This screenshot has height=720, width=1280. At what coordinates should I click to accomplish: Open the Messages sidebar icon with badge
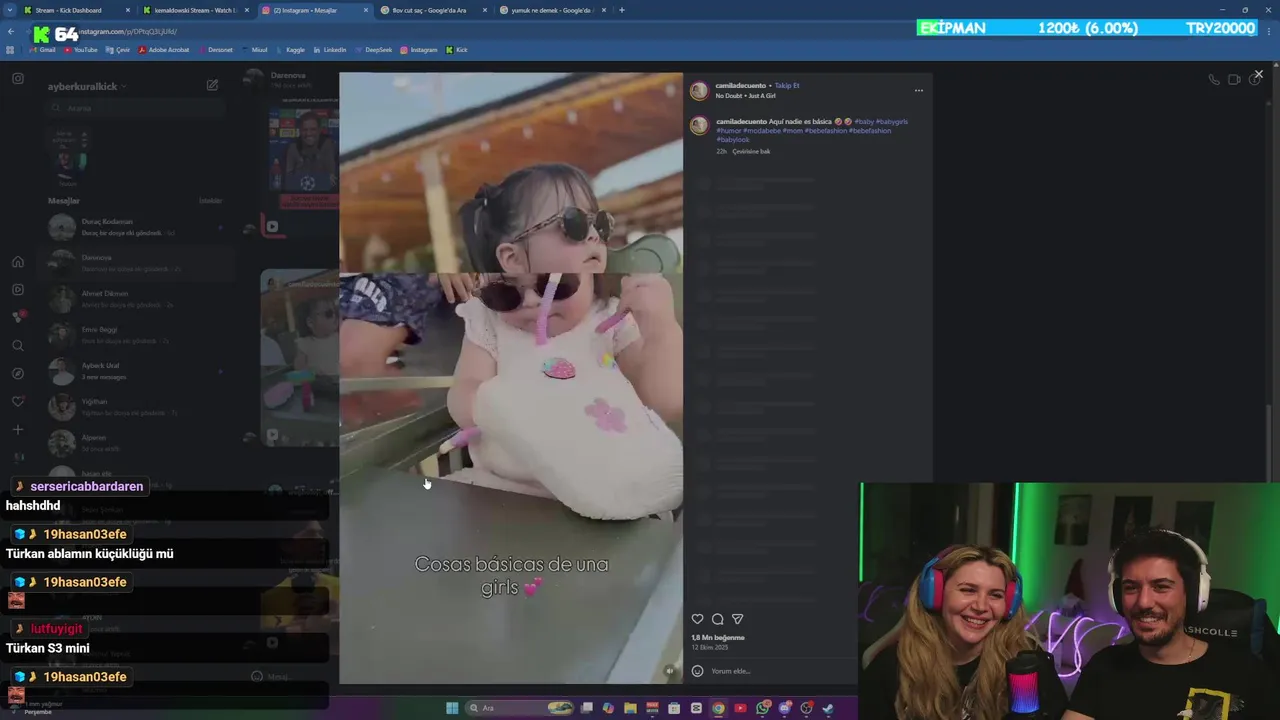(18, 317)
